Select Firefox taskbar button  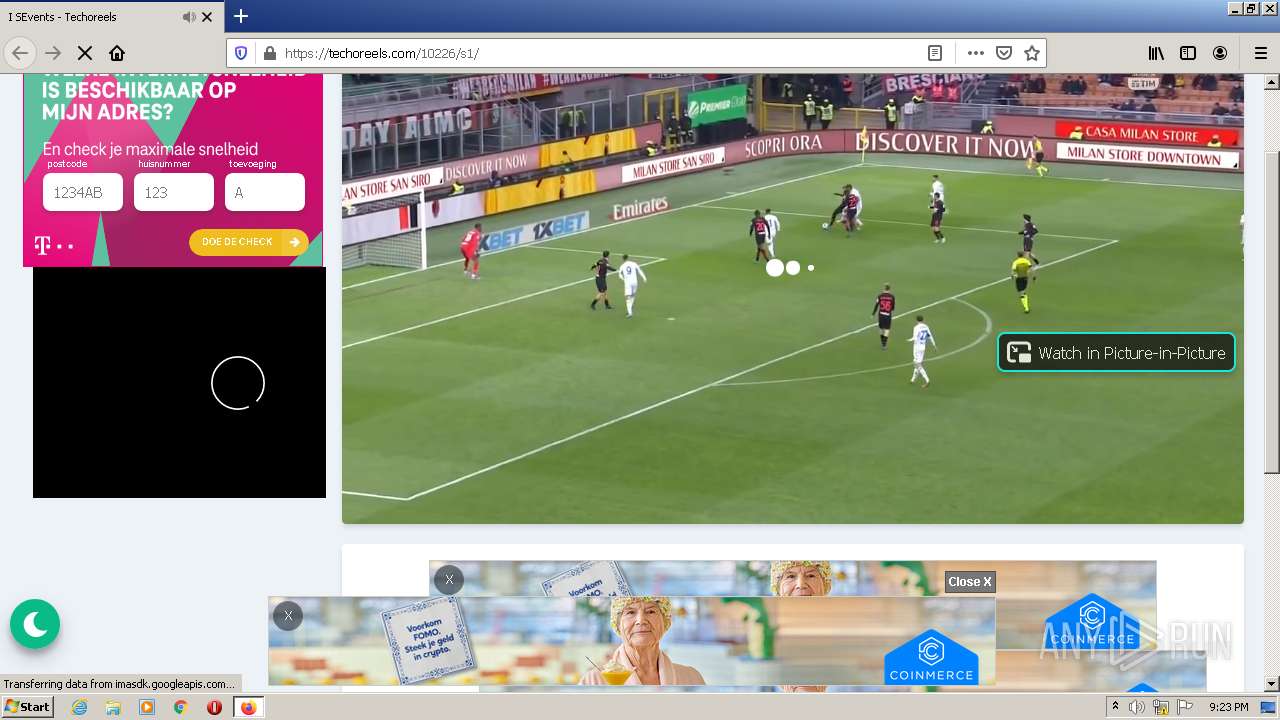pos(248,707)
